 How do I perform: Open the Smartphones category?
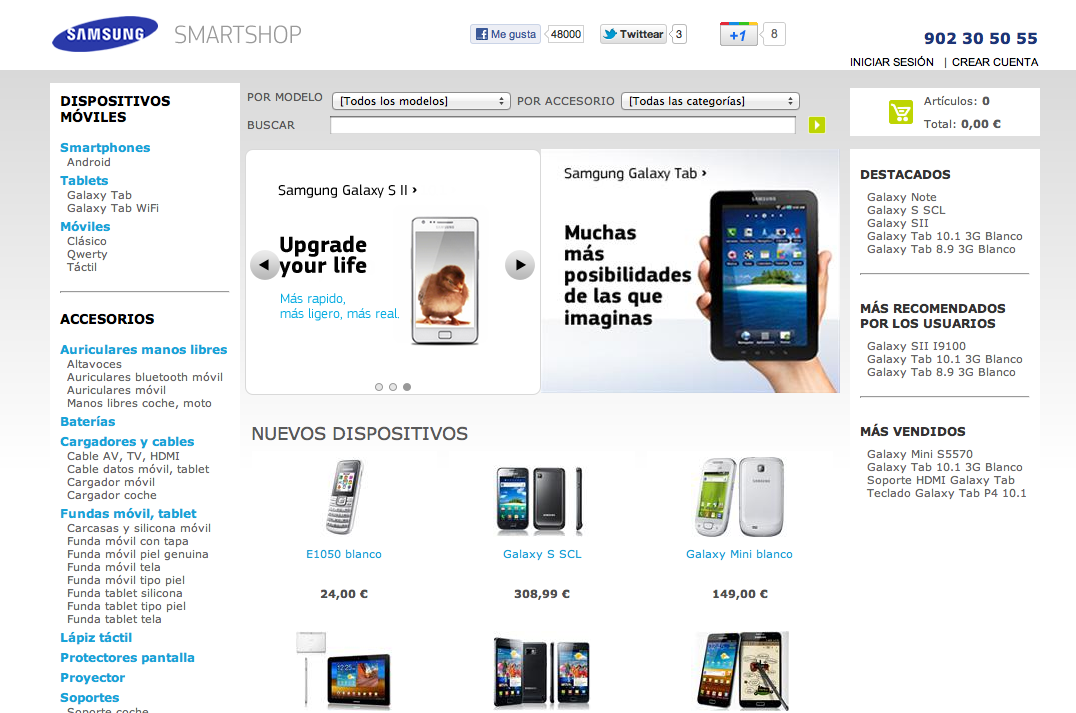pos(105,148)
